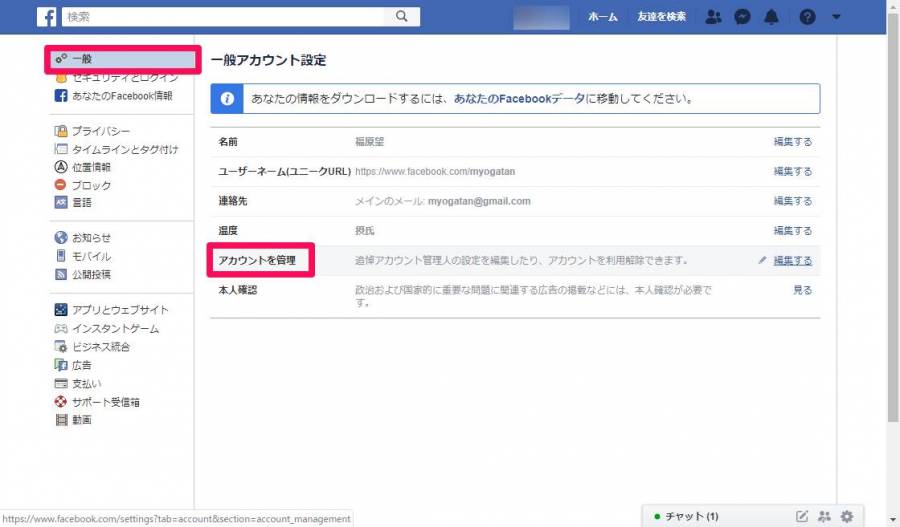900x527 pixels.
Task: Edit the アカウントを管理 row
Action: [792, 261]
